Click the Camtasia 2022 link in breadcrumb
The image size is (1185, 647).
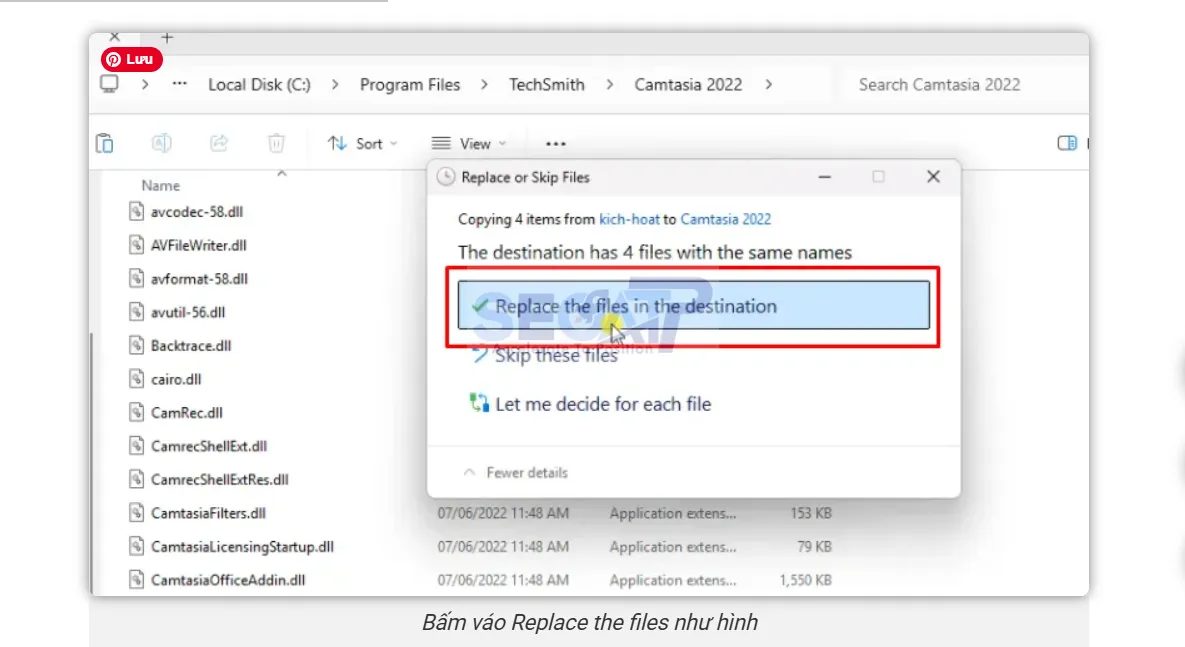pyautogui.click(x=688, y=85)
